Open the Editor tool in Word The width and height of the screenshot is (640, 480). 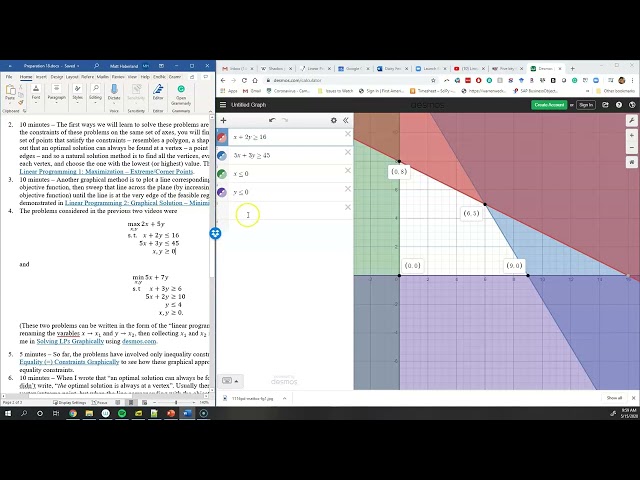tap(158, 93)
